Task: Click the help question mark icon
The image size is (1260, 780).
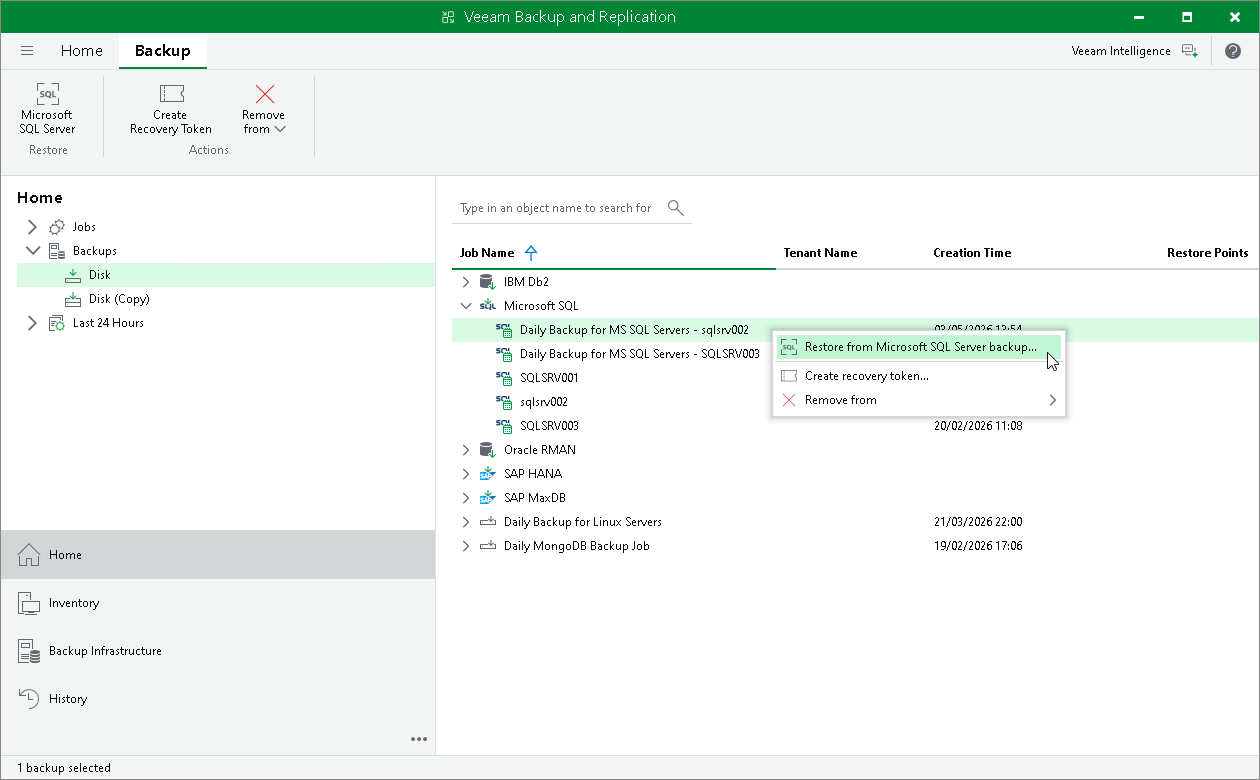Action: (1232, 51)
